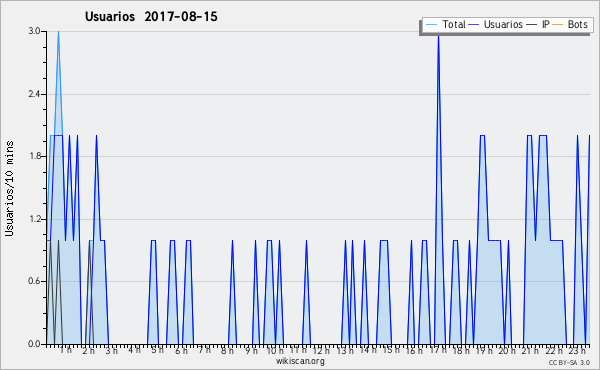This screenshot has height=370, width=600.
Task: Click the 0.0 y-axis value
Action: point(34,344)
